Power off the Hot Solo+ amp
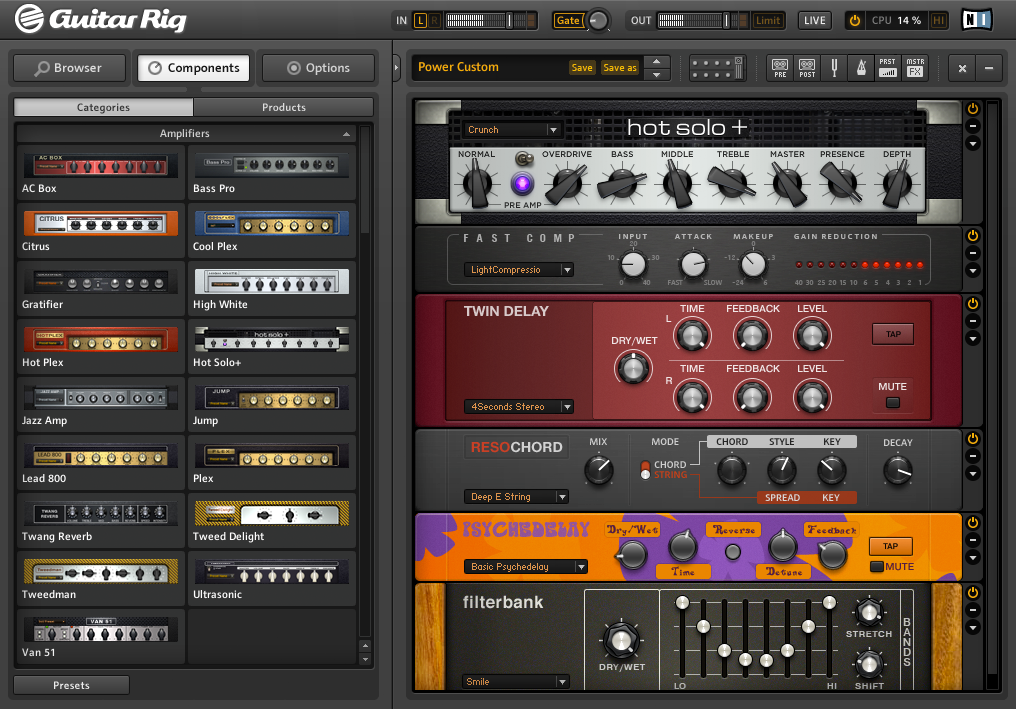The image size is (1016, 709). pos(973,108)
